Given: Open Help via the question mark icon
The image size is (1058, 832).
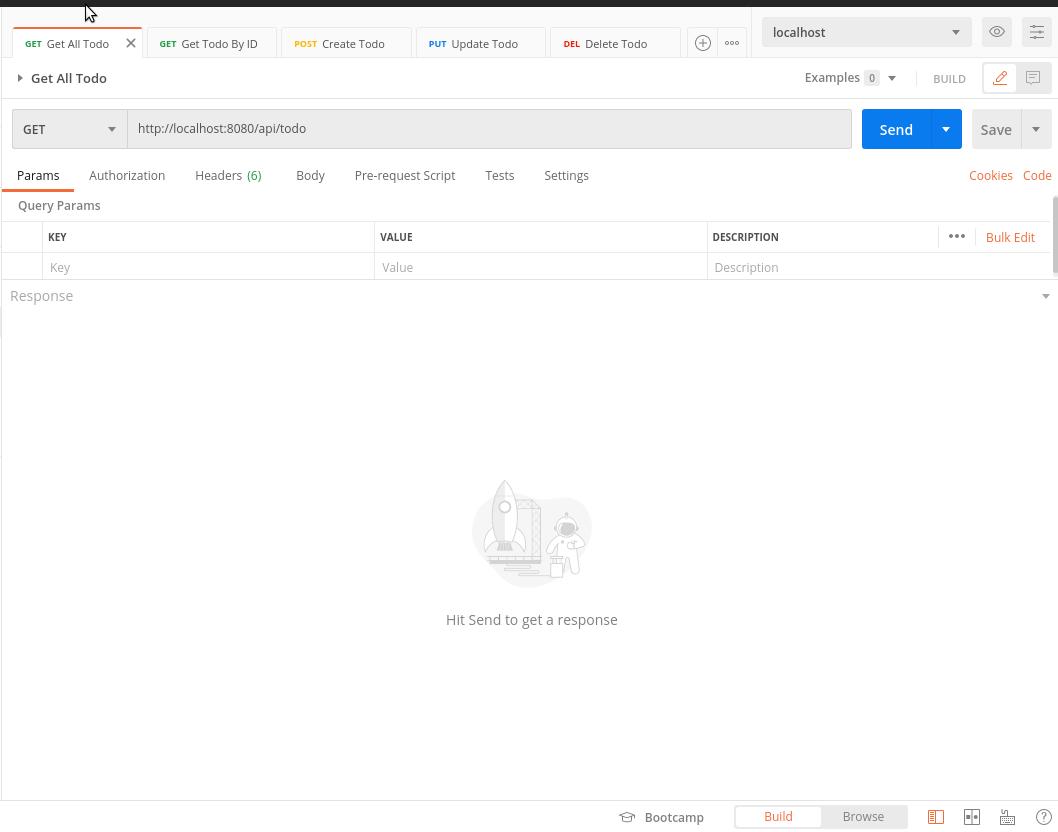Looking at the screenshot, I should pos(1044,817).
